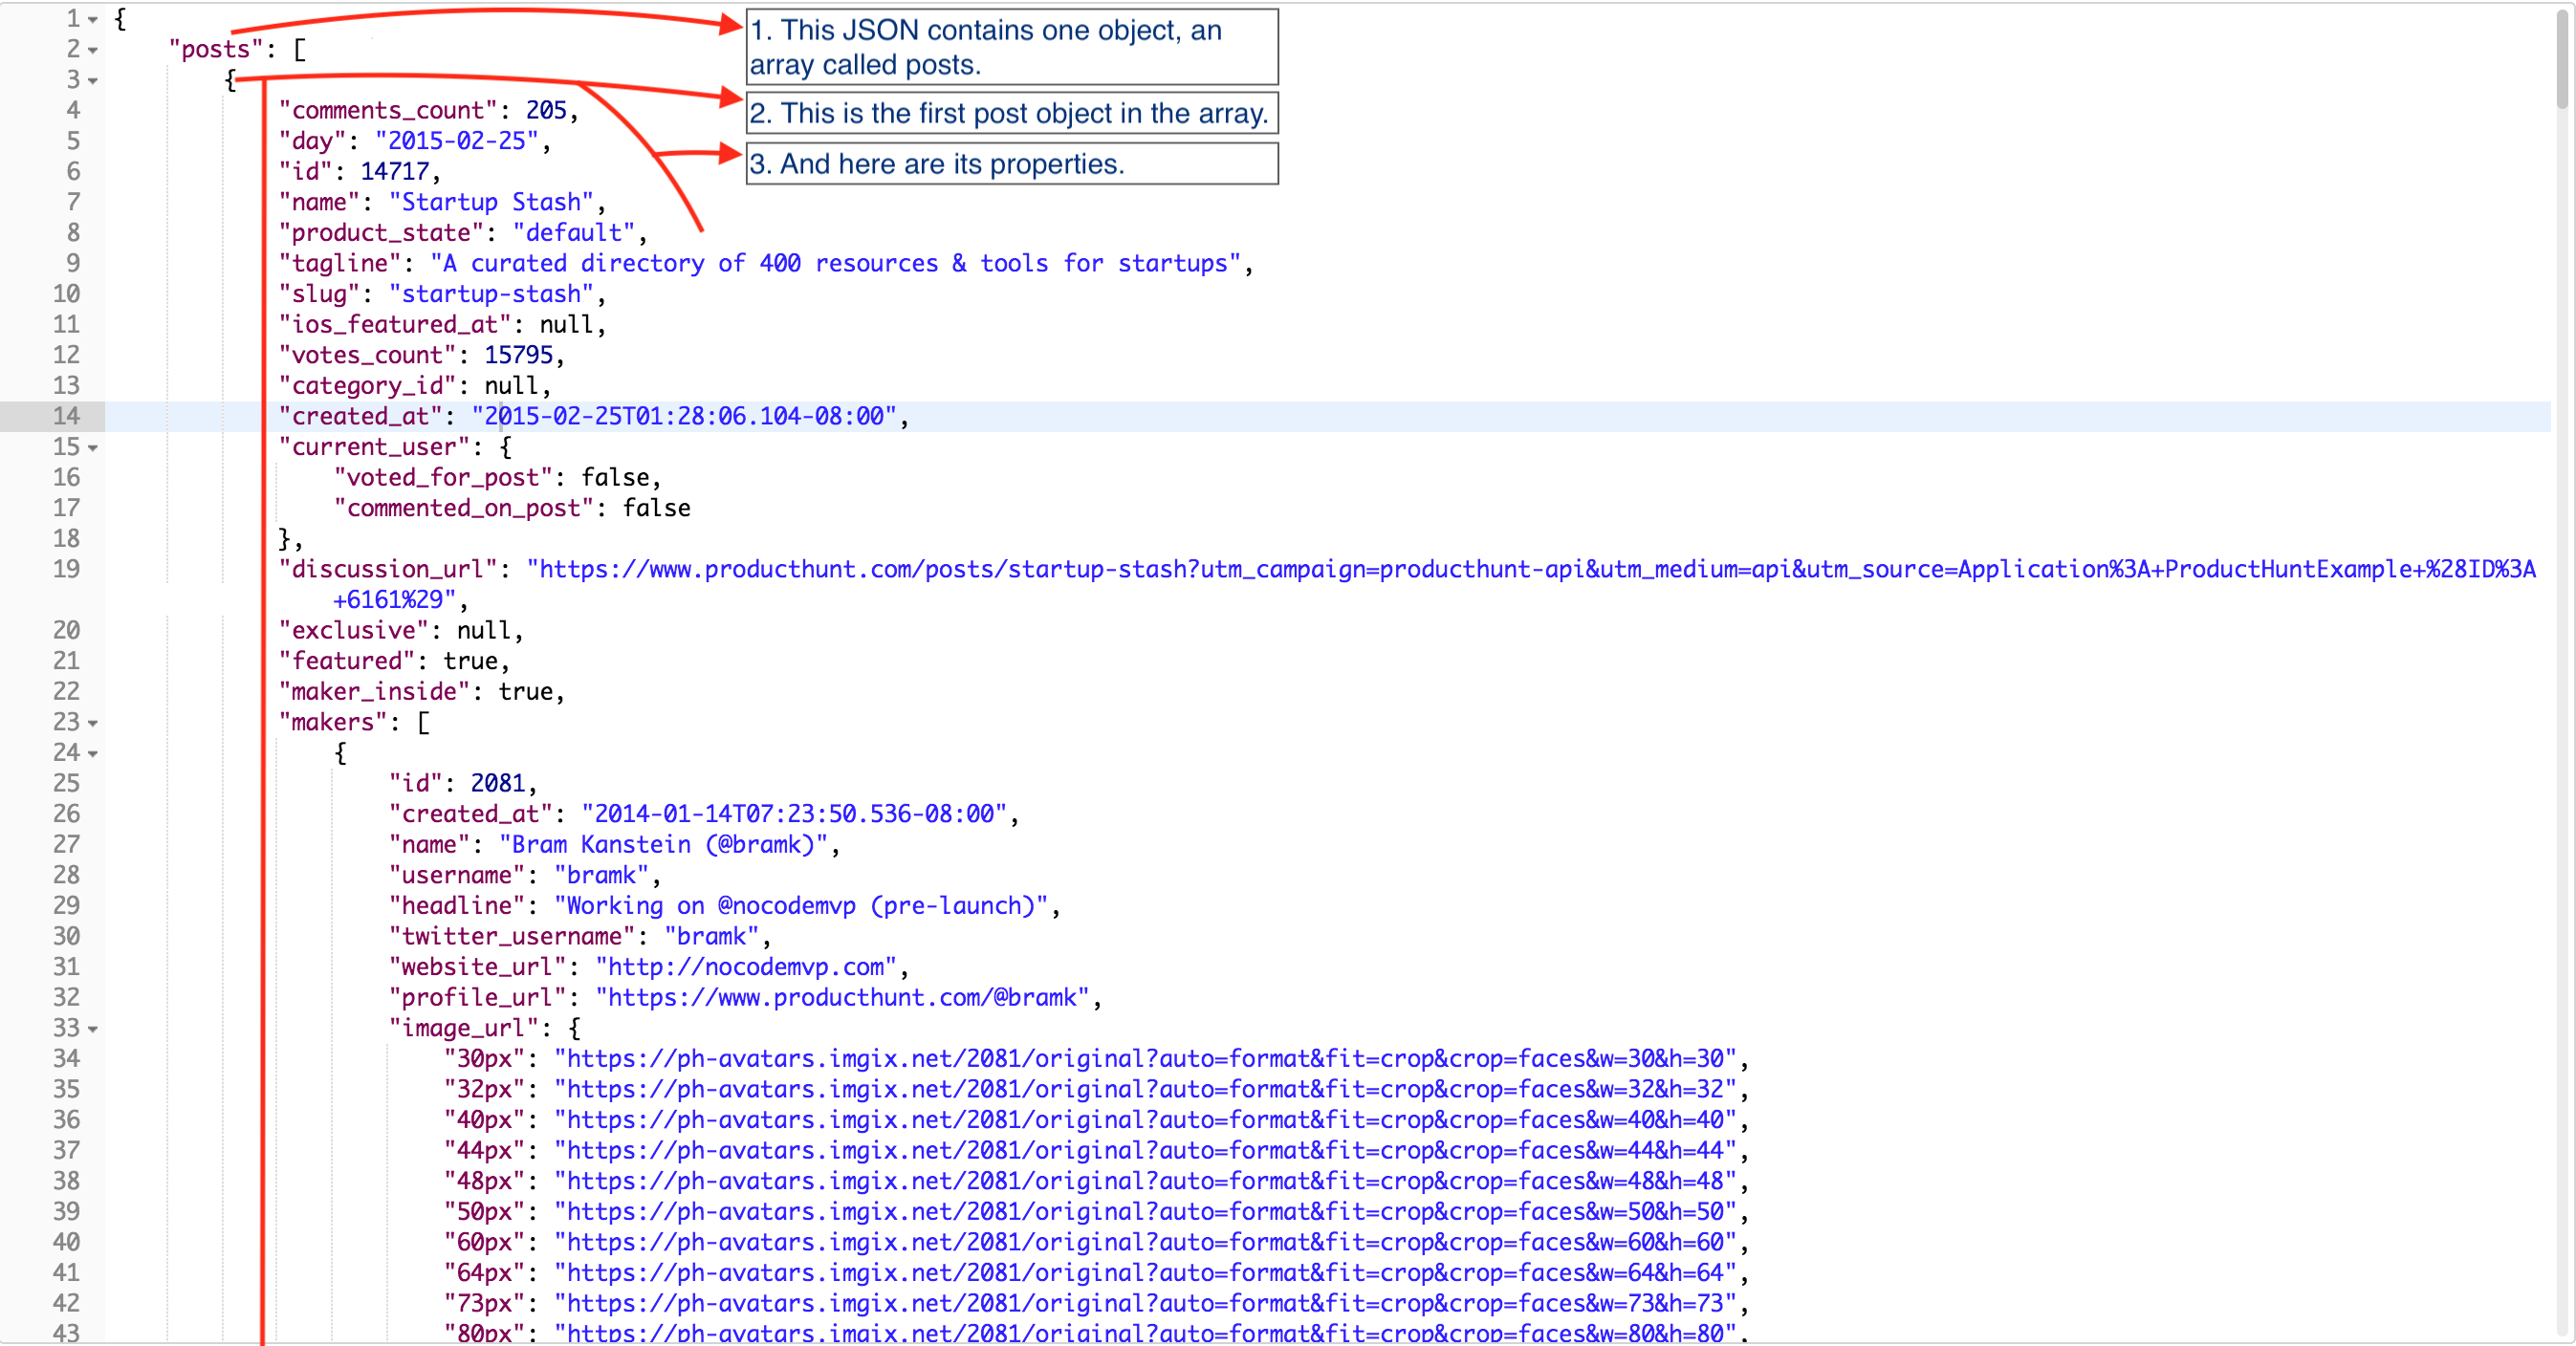This screenshot has width=2576, height=1346.
Task: Click the "ios_featured_at" key
Action: point(395,325)
